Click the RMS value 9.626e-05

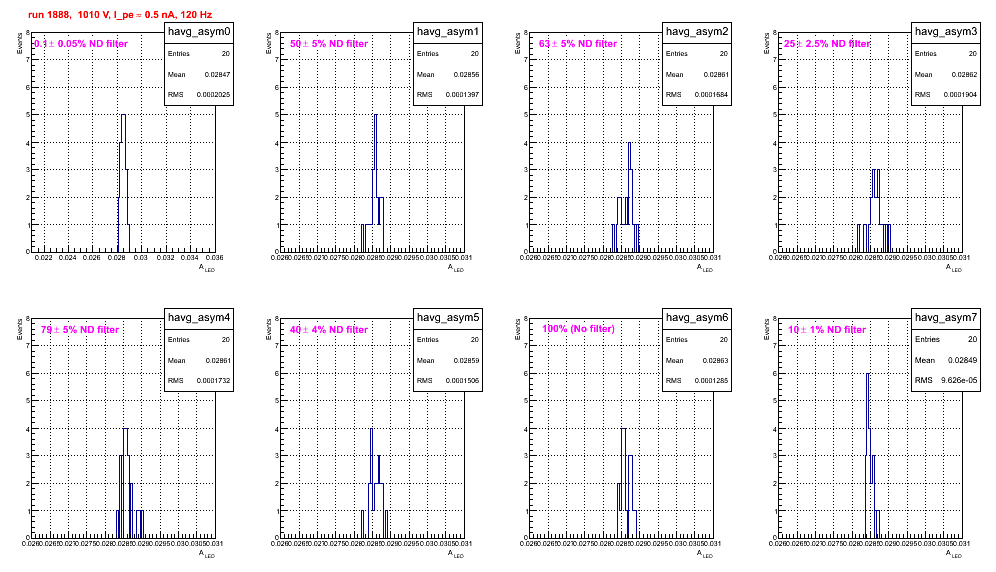[x=959, y=380]
